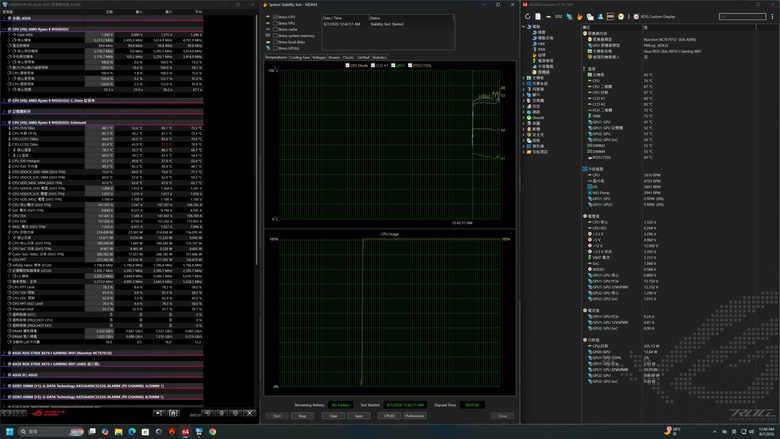Screen dimensions: 780x439
Task: Enable the Stress CPU checkbox
Action: point(276,17)
